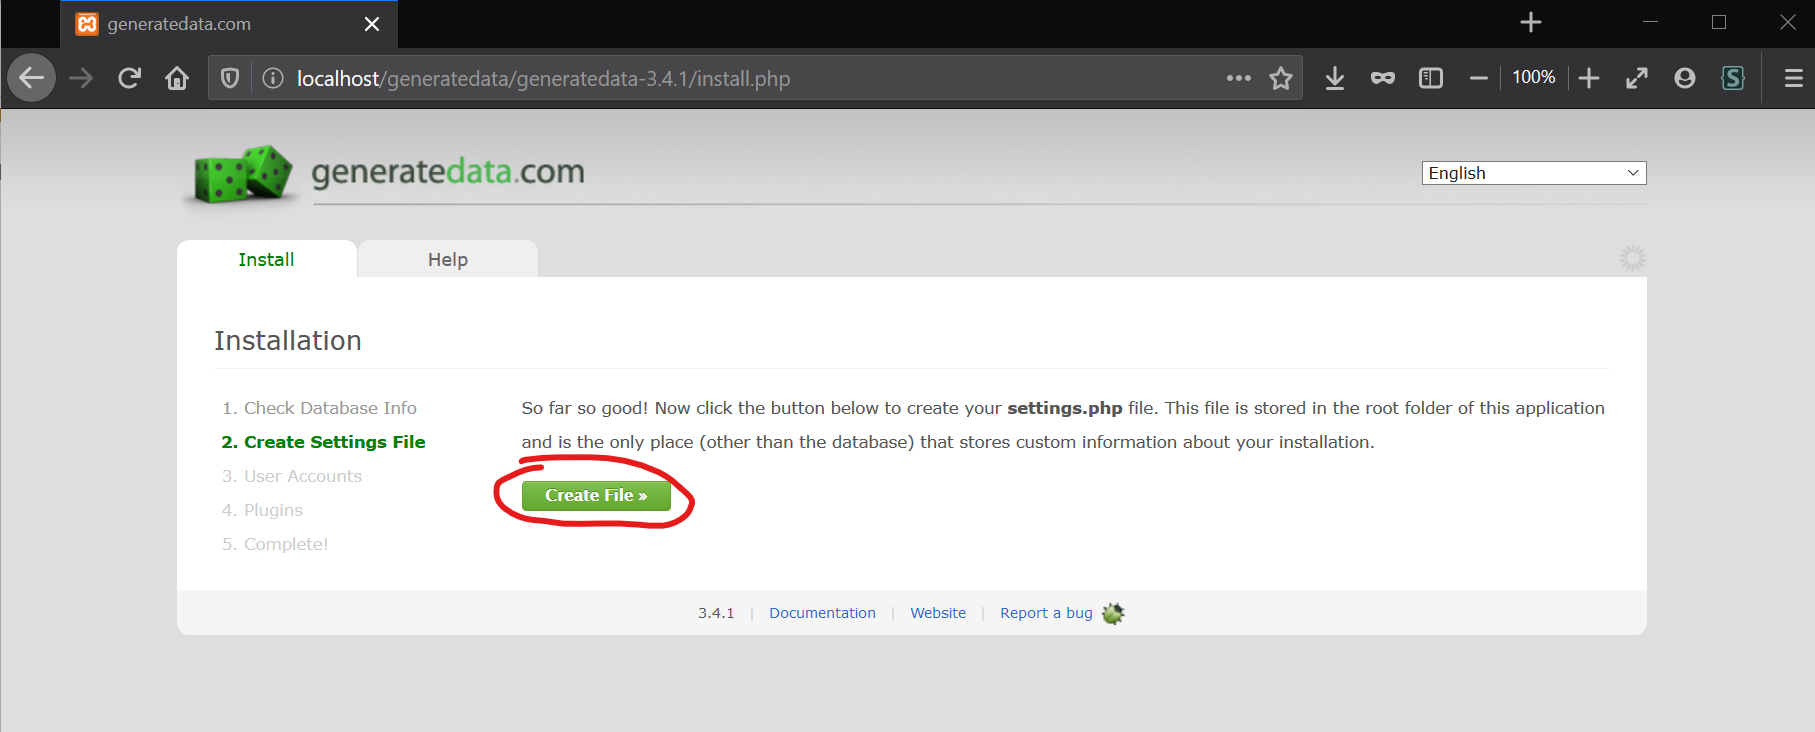
Task: Zoom in with the plus icon
Action: tap(1589, 78)
